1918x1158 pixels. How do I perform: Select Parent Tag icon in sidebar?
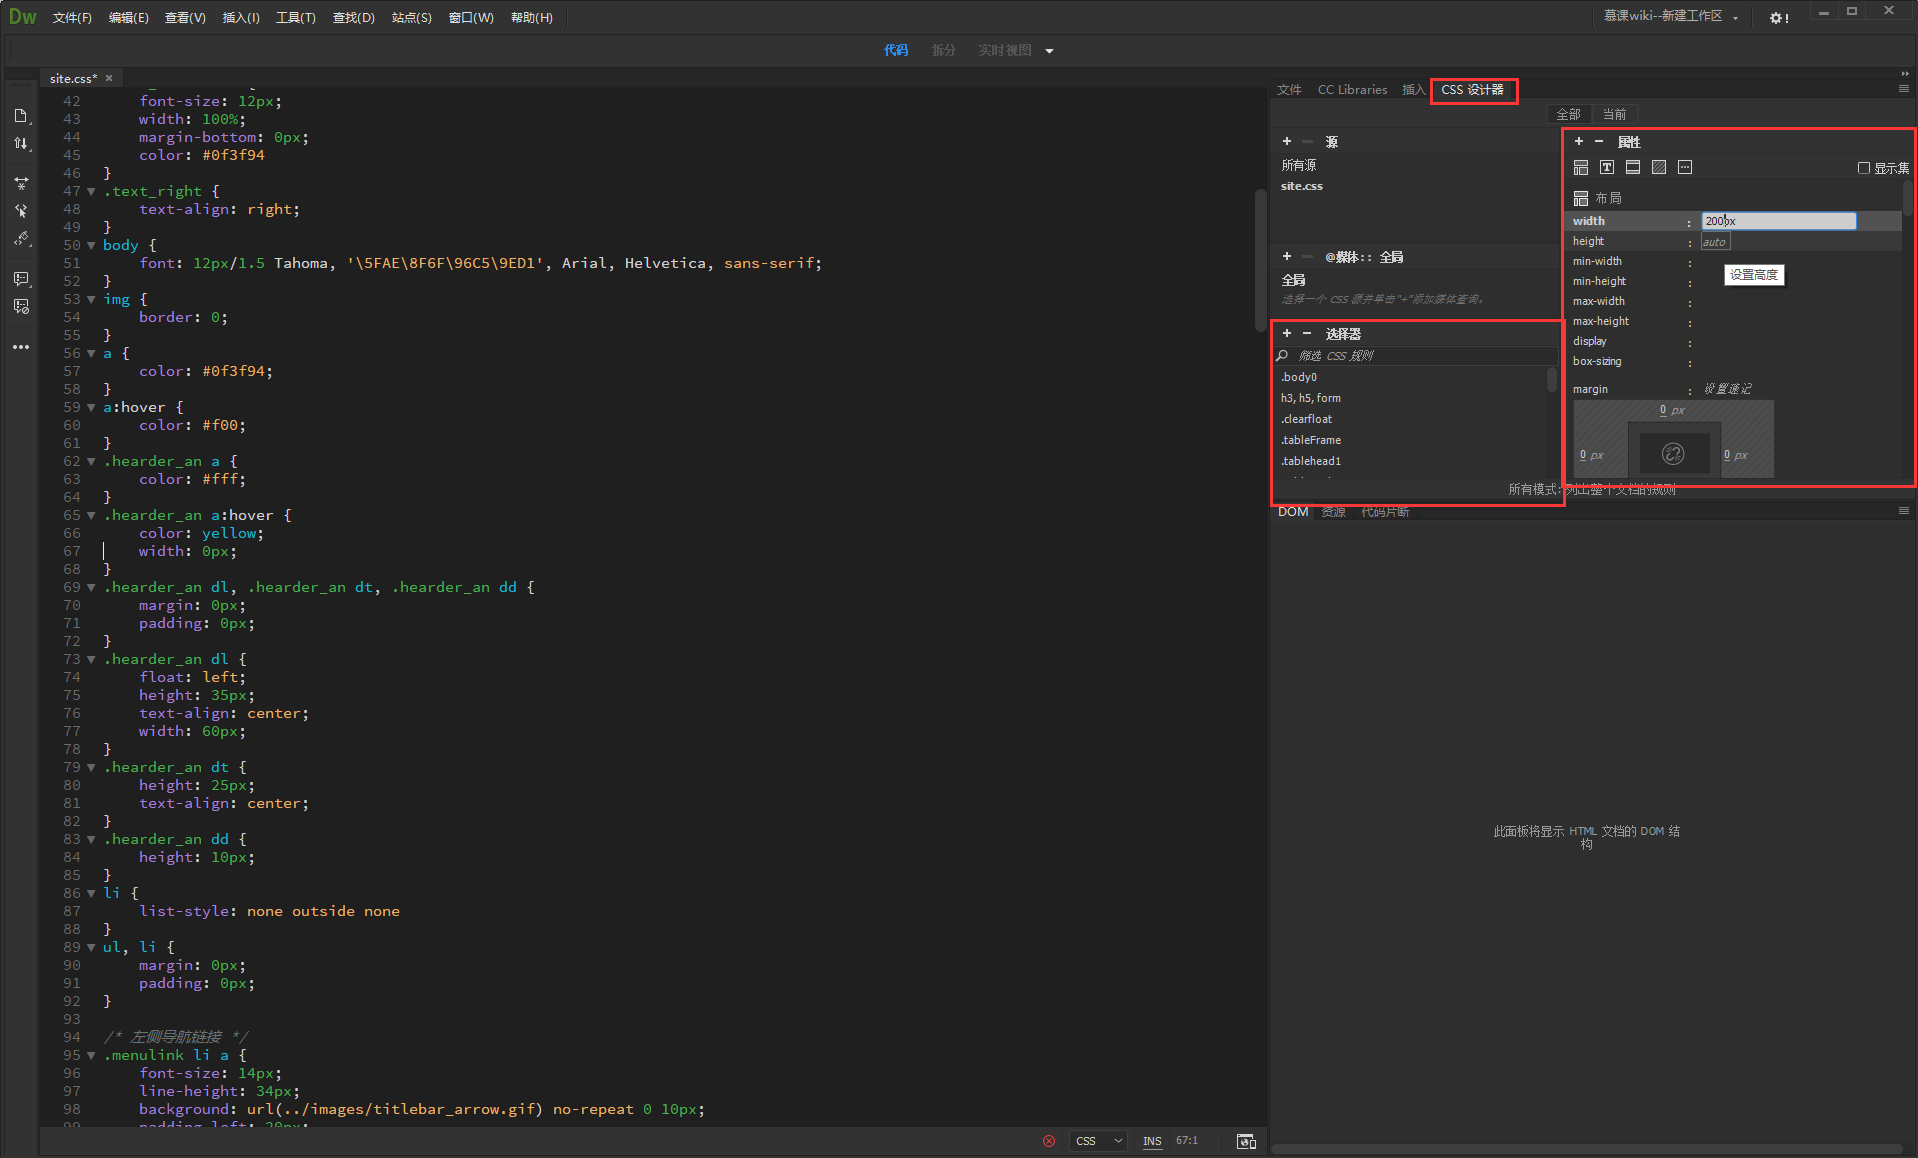coord(21,211)
